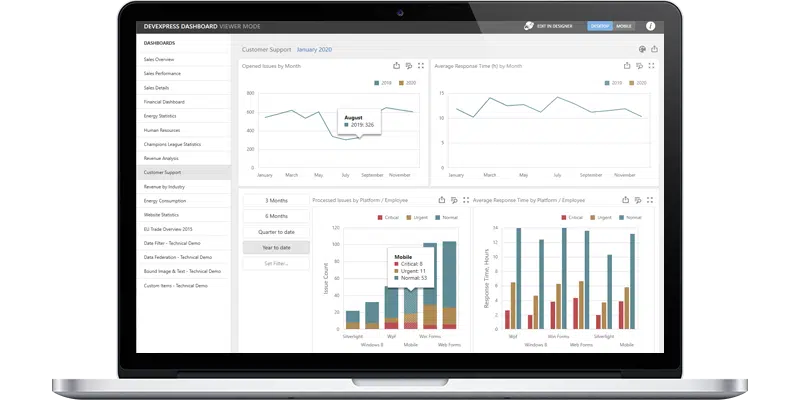
Task: Click the dashboard-level export icon
Action: (x=654, y=49)
